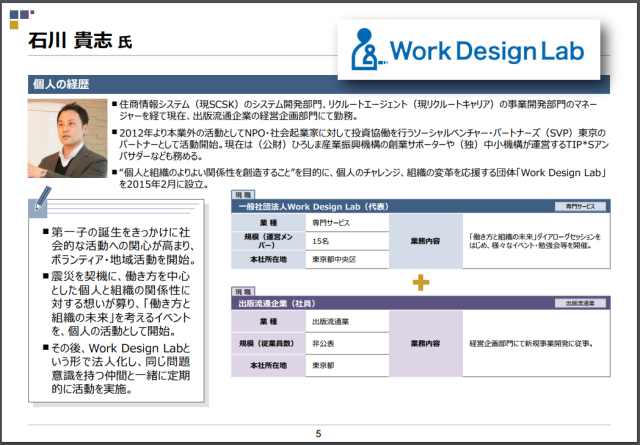Screen dimensions: 640x445
Task: Click the page number 5
Action: click(x=319, y=434)
